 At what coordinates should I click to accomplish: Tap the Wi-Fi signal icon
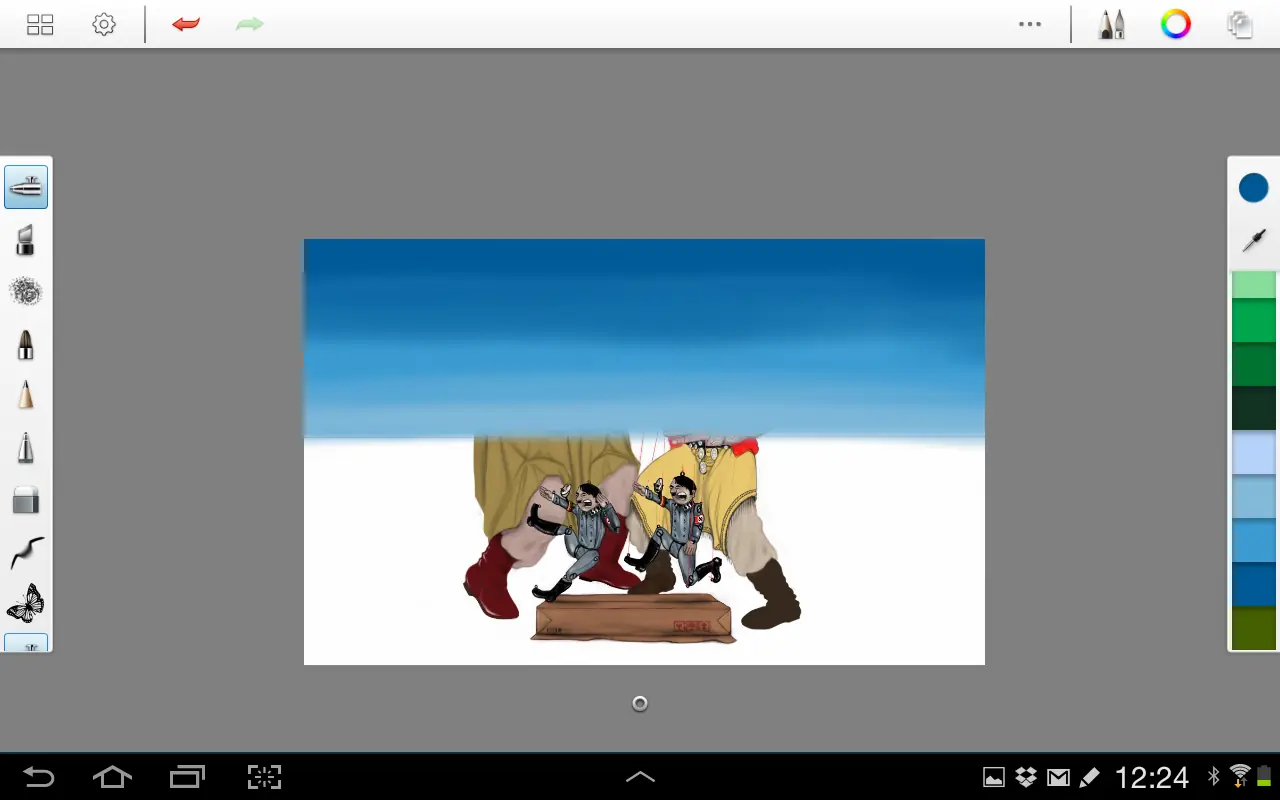1241,776
